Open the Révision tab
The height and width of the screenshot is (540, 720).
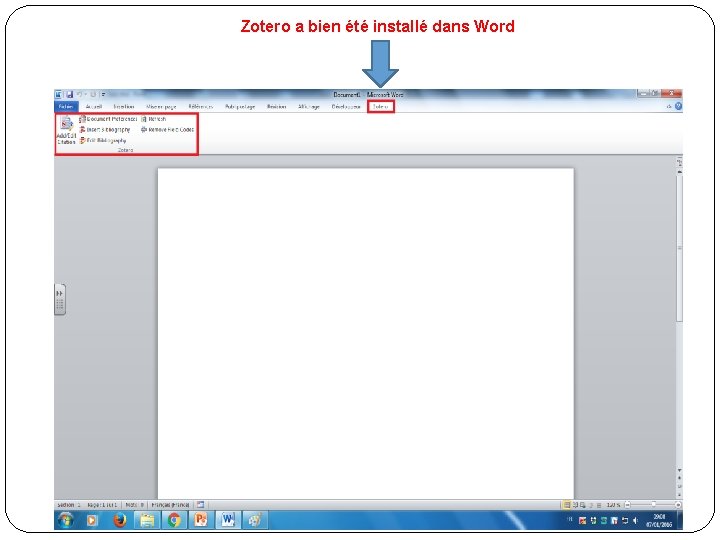pos(276,107)
